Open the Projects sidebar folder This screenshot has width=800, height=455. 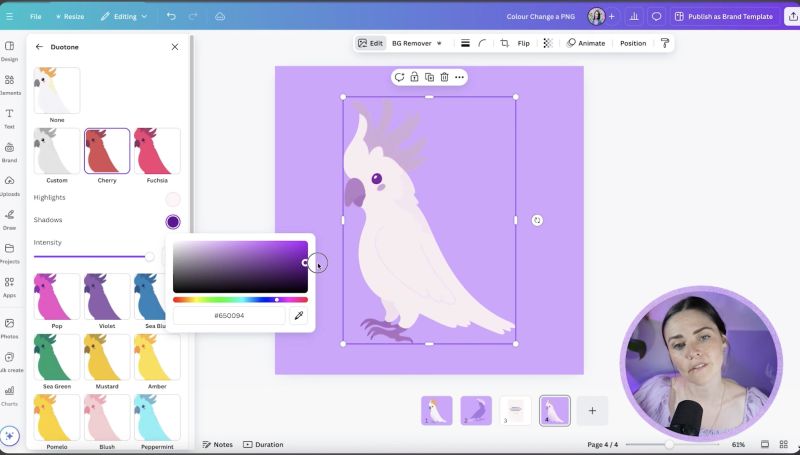(9, 253)
